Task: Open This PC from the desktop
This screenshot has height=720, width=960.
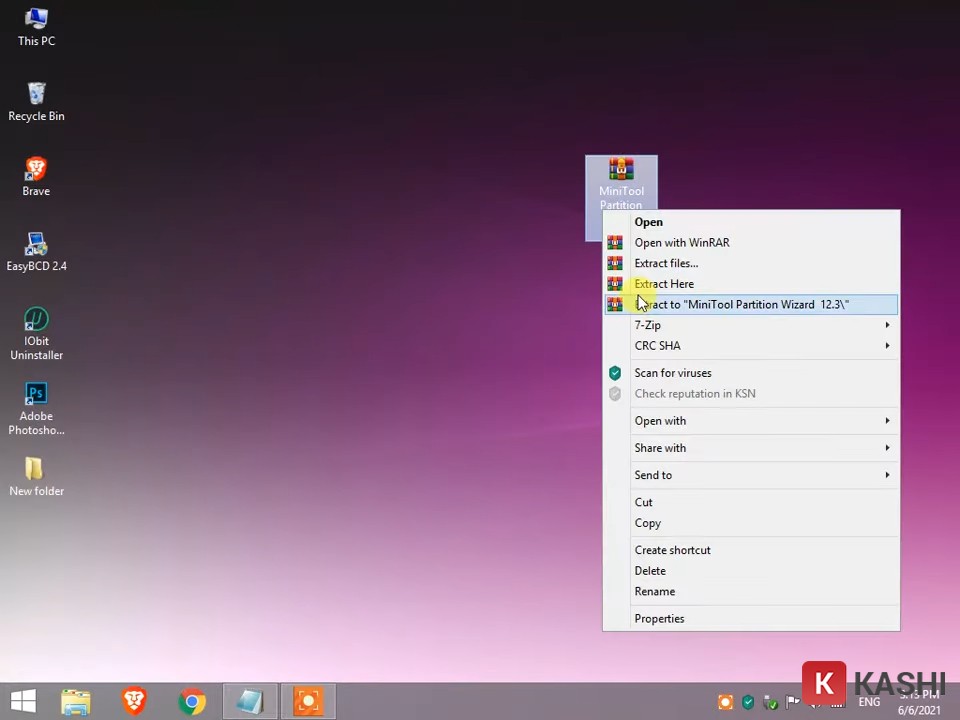Action: point(36,27)
